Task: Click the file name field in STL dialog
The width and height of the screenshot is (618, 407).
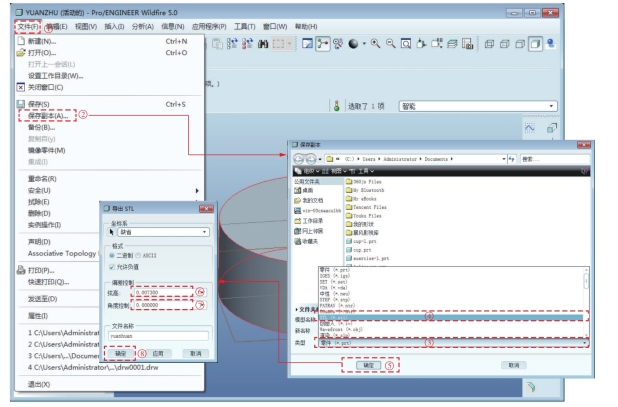Action: coord(158,336)
